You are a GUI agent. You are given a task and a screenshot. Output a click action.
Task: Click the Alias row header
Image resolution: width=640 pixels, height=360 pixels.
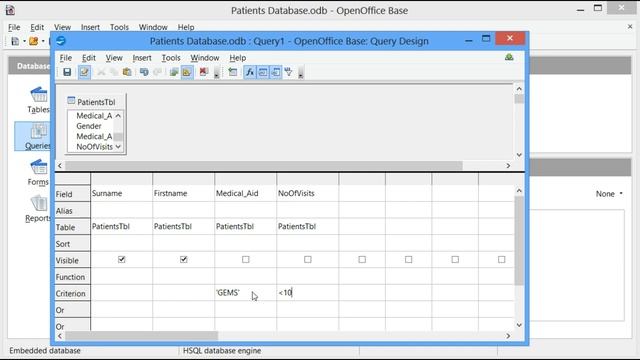[x=72, y=211]
